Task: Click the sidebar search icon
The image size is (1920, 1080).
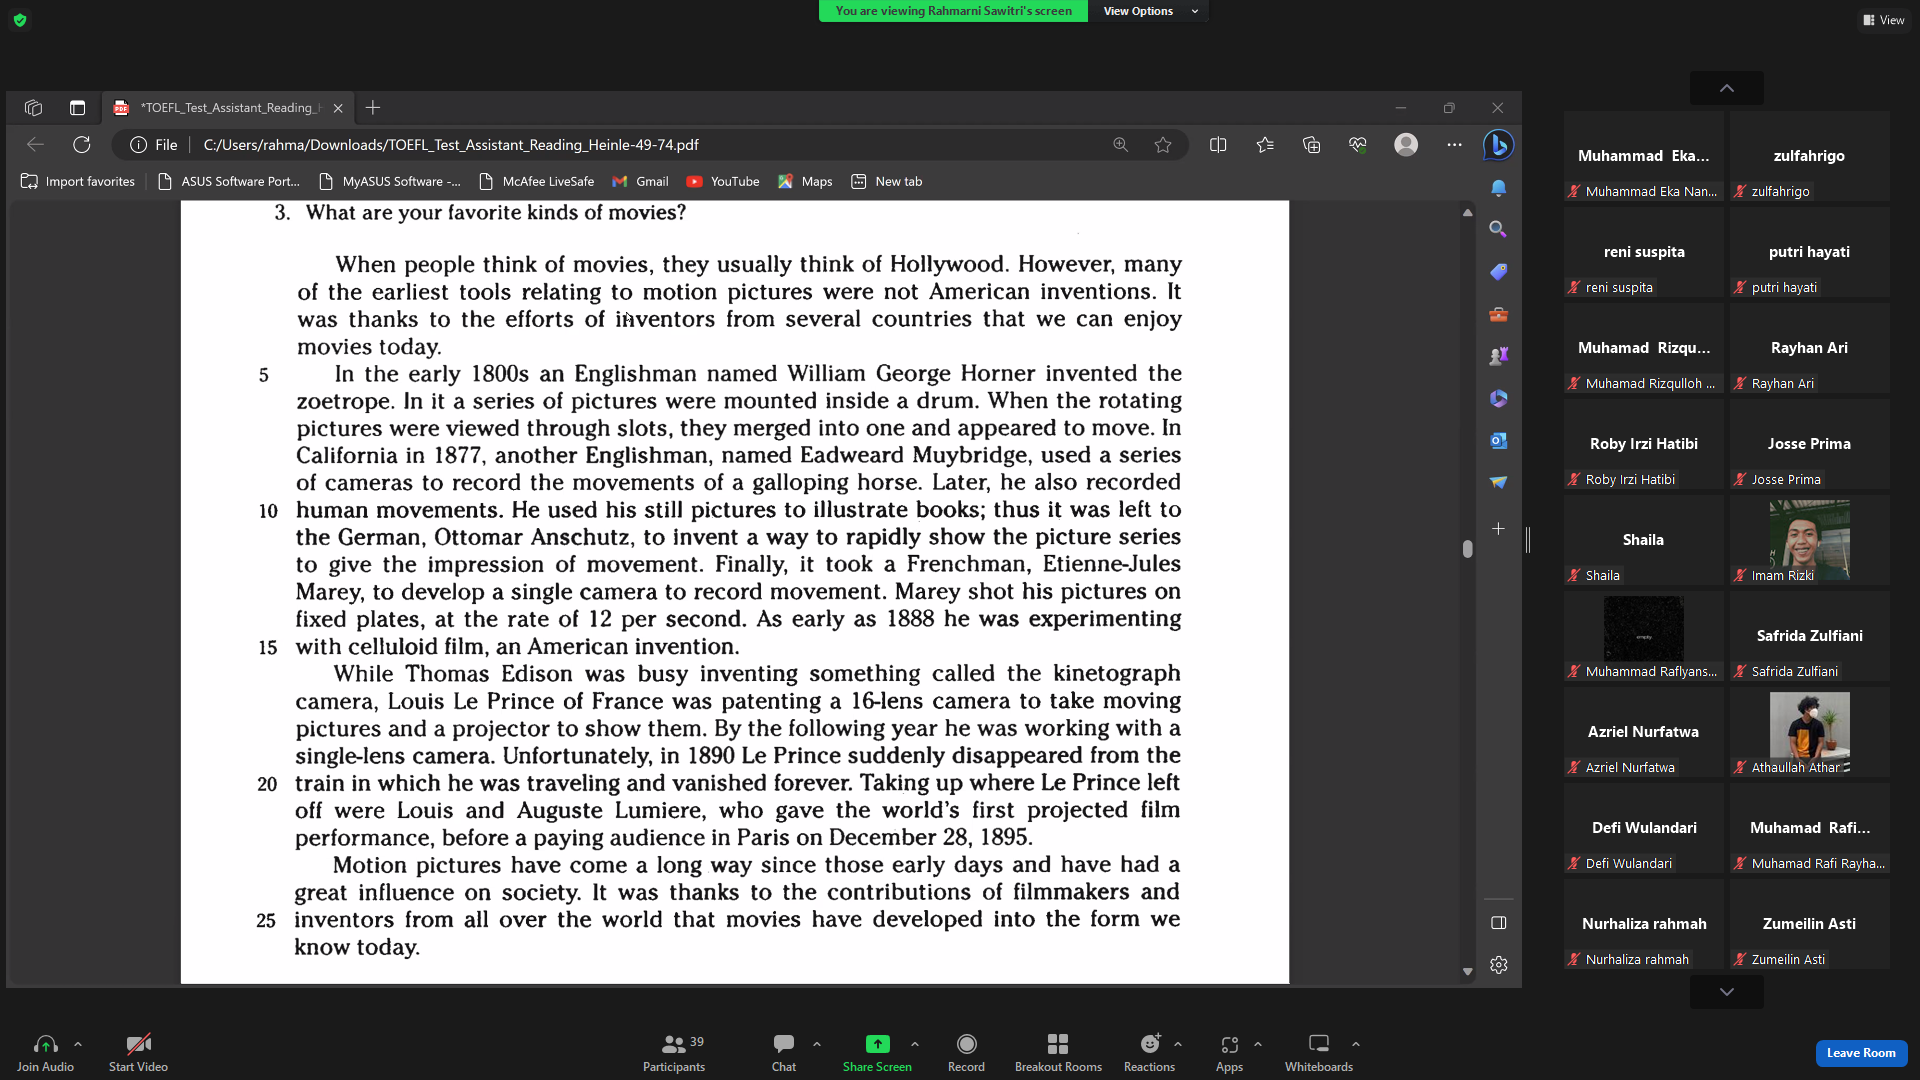Action: point(1498,230)
